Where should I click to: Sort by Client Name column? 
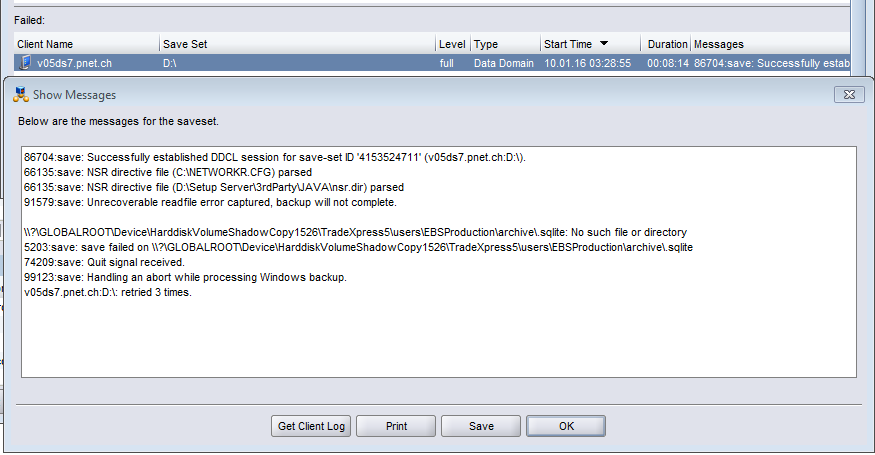click(45, 44)
